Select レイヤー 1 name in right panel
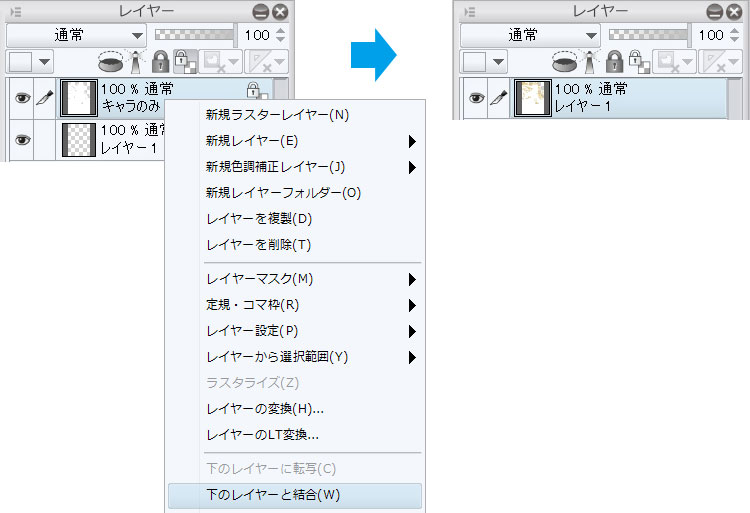The image size is (750, 513). pos(583,107)
